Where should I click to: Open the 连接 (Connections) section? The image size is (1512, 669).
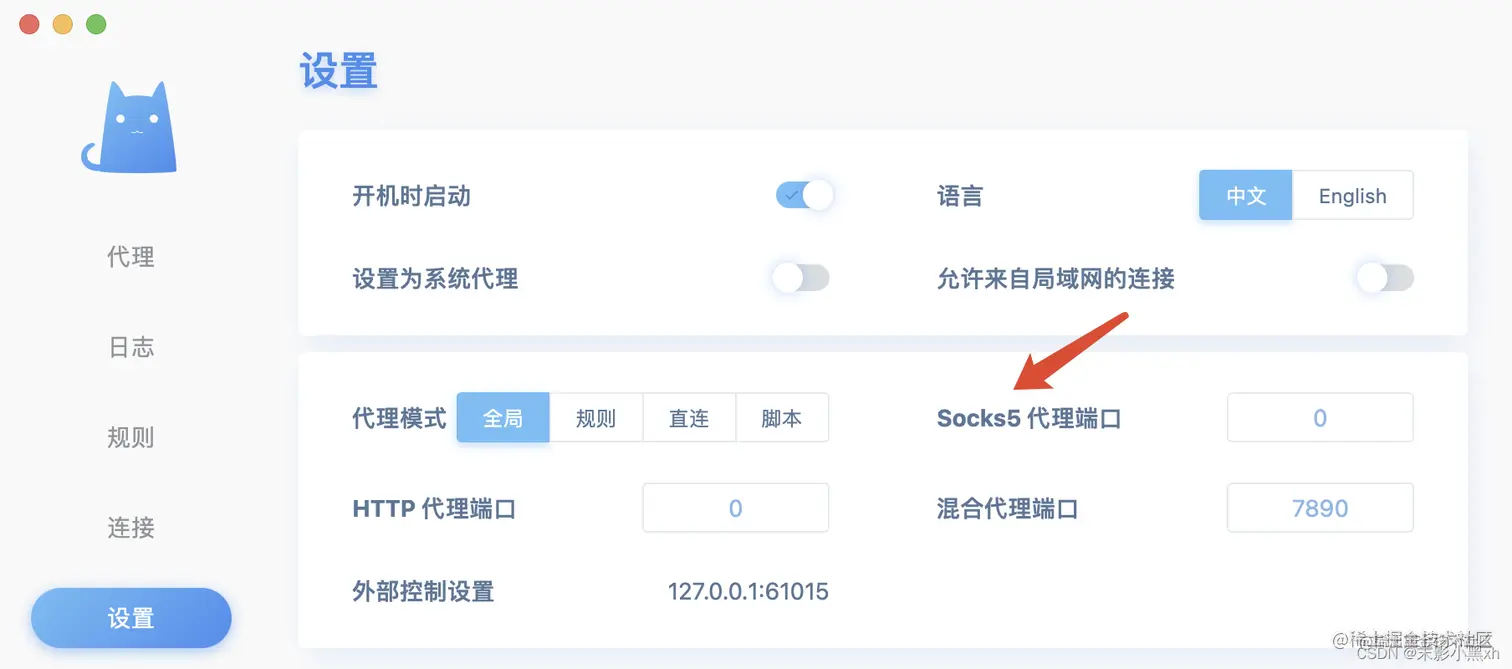point(130,527)
